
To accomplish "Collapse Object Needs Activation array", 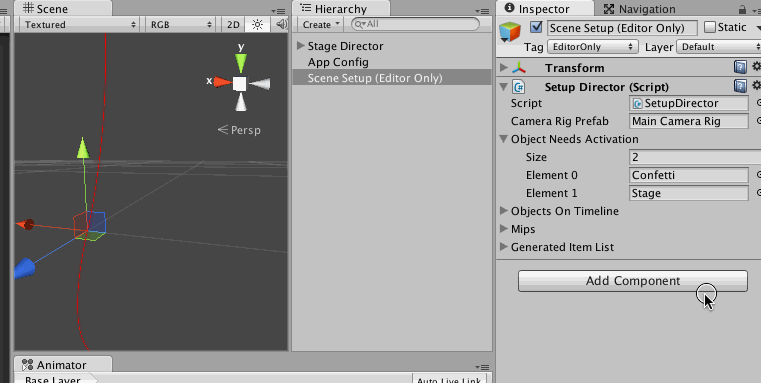I will click(504, 139).
